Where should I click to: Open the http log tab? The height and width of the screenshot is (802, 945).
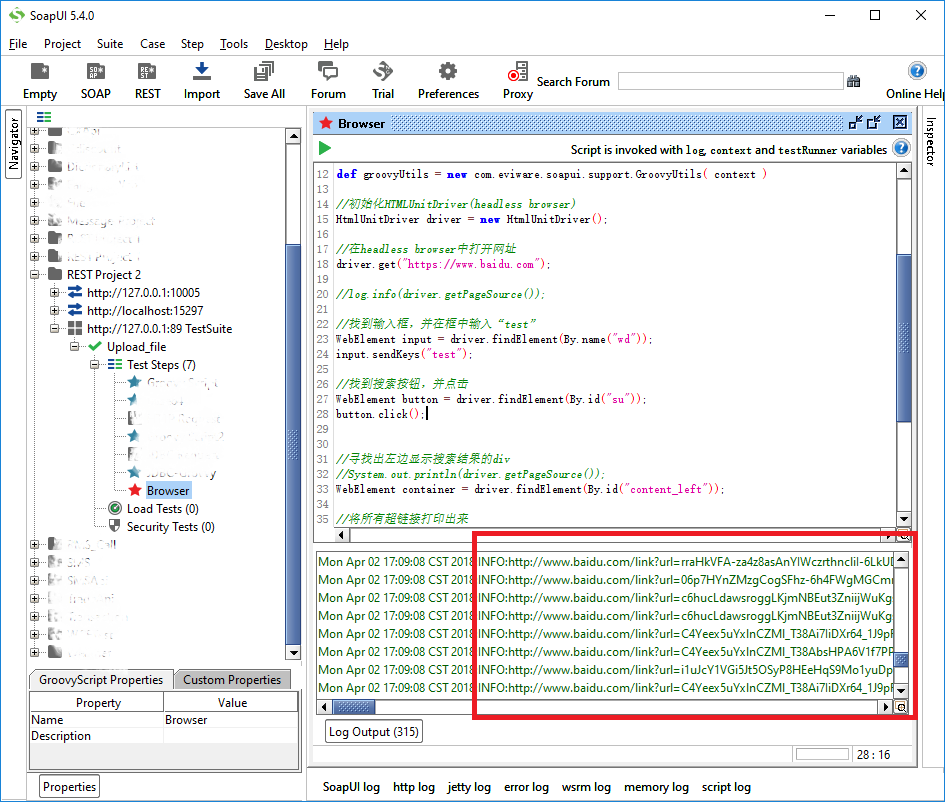pyautogui.click(x=413, y=787)
